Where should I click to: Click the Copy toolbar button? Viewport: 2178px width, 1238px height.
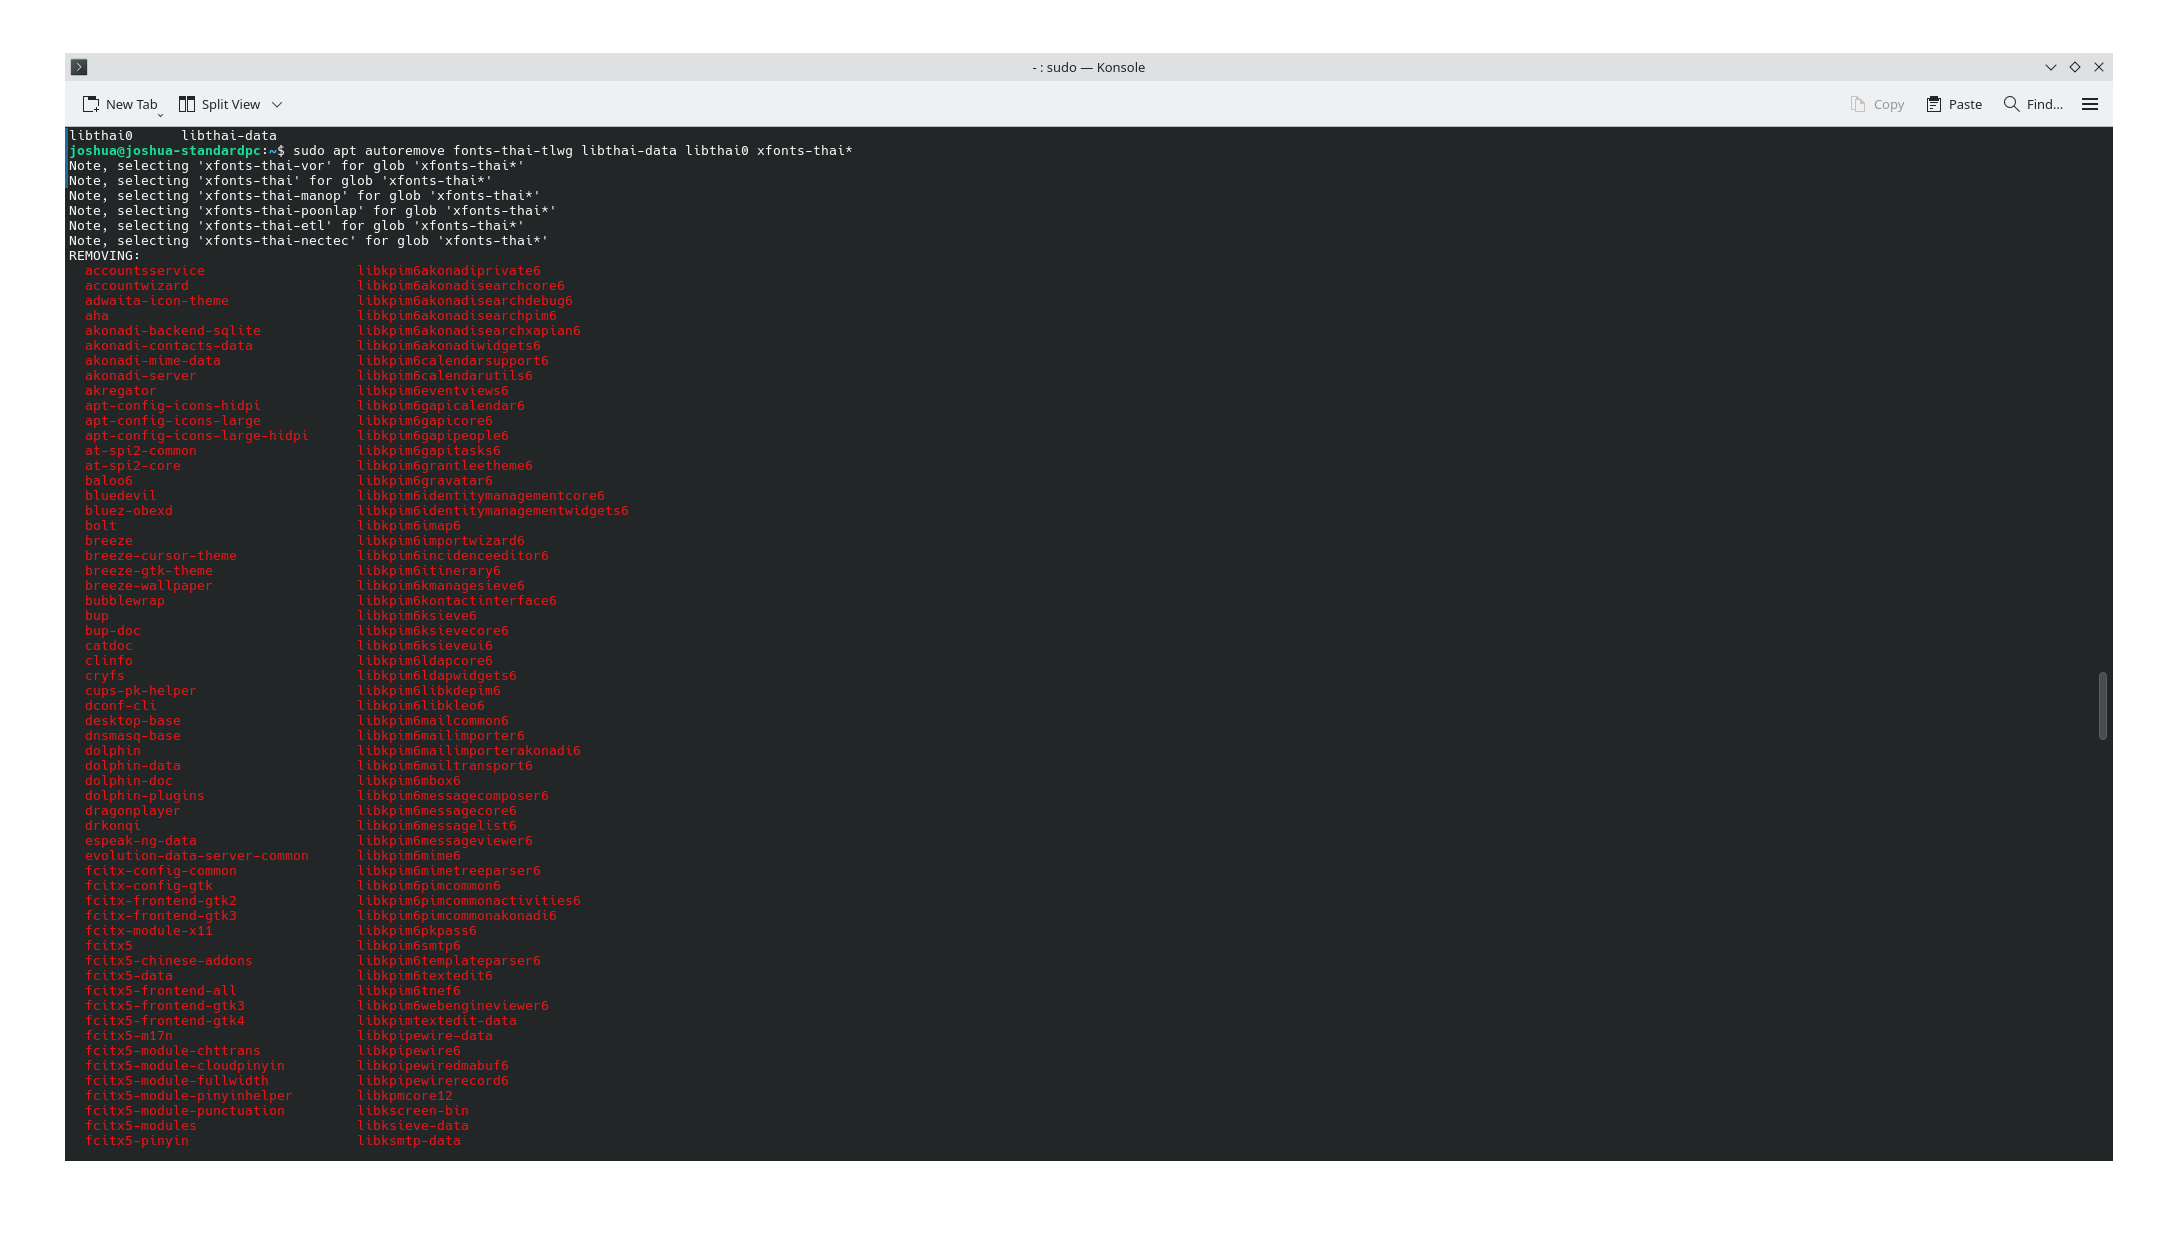(x=1877, y=104)
